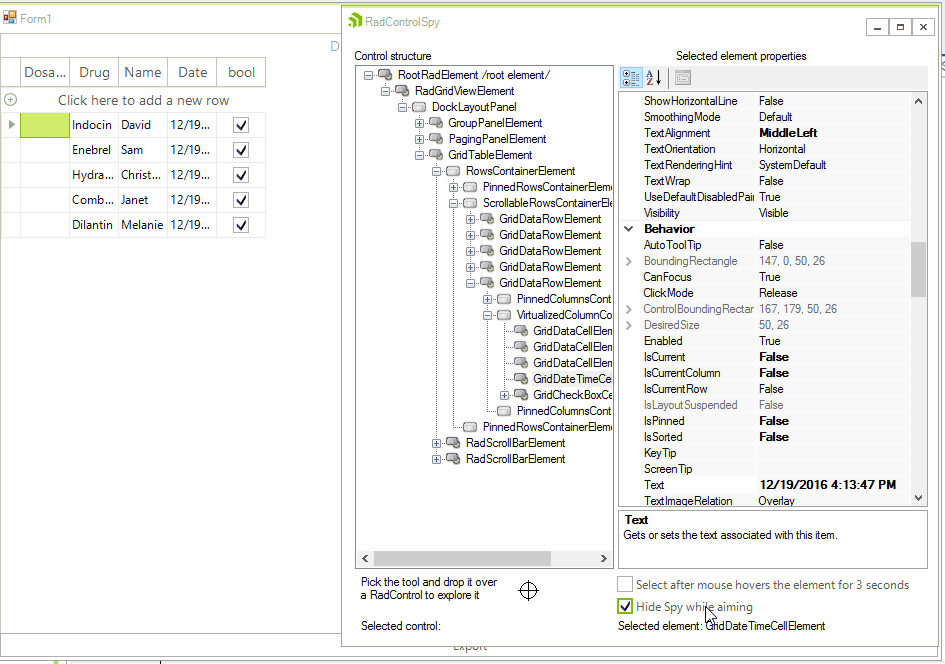The height and width of the screenshot is (664, 945).
Task: Click the categorized view icon in the property grid
Action: click(631, 78)
